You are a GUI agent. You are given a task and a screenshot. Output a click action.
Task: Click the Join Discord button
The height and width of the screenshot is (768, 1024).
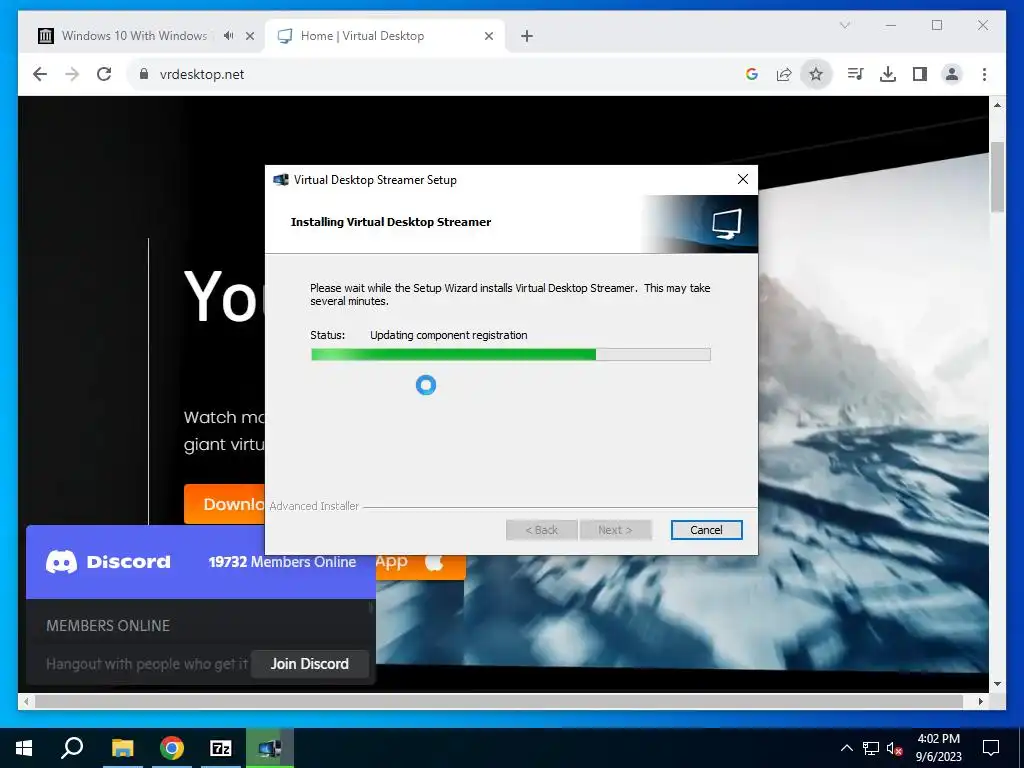310,664
